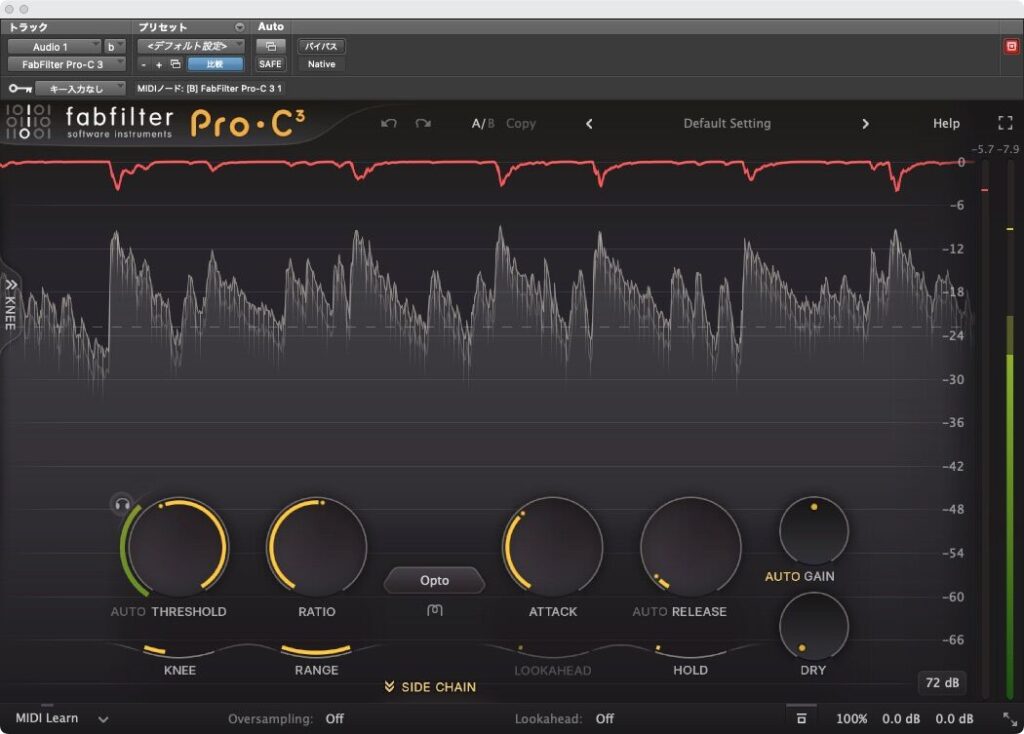The height and width of the screenshot is (734, 1024).
Task: Click the resize window corner icon
Action: pos(1010,719)
